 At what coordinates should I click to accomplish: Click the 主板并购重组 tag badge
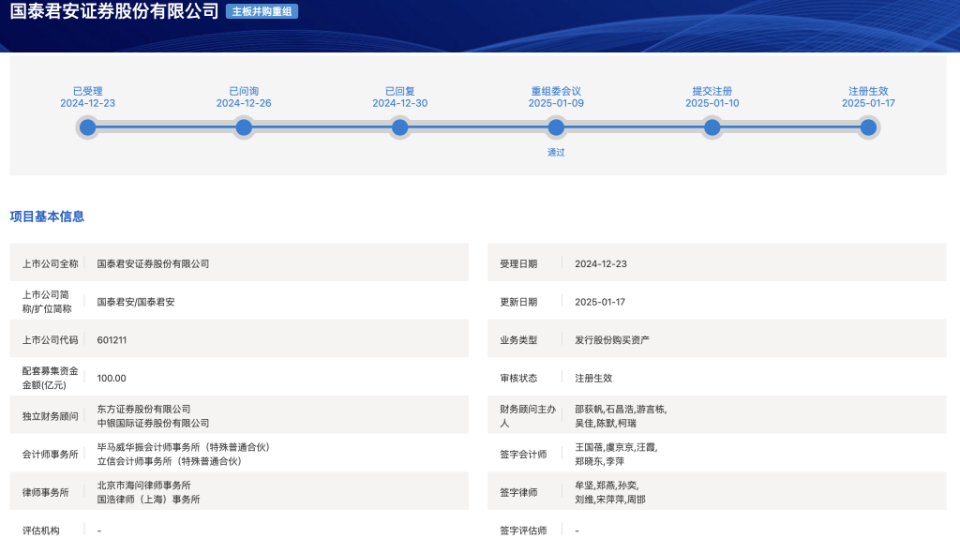(x=262, y=12)
